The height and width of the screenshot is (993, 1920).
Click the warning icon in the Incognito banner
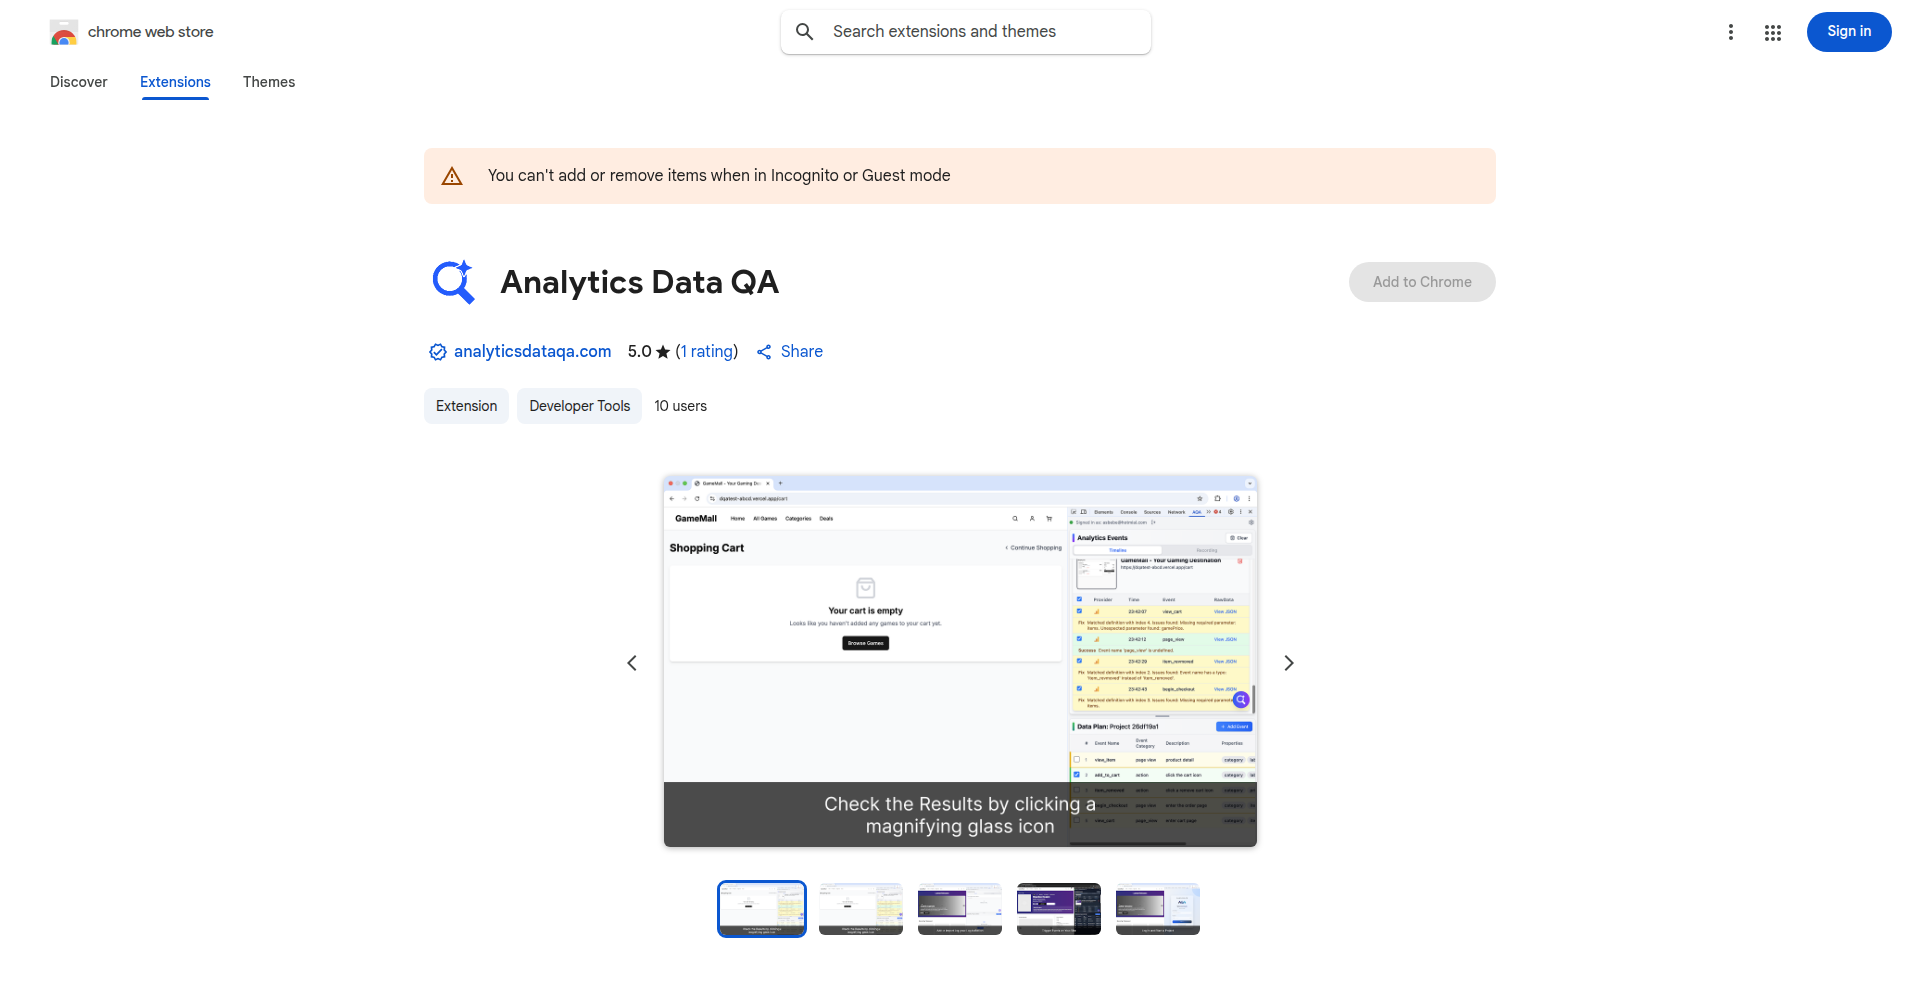[x=452, y=175]
